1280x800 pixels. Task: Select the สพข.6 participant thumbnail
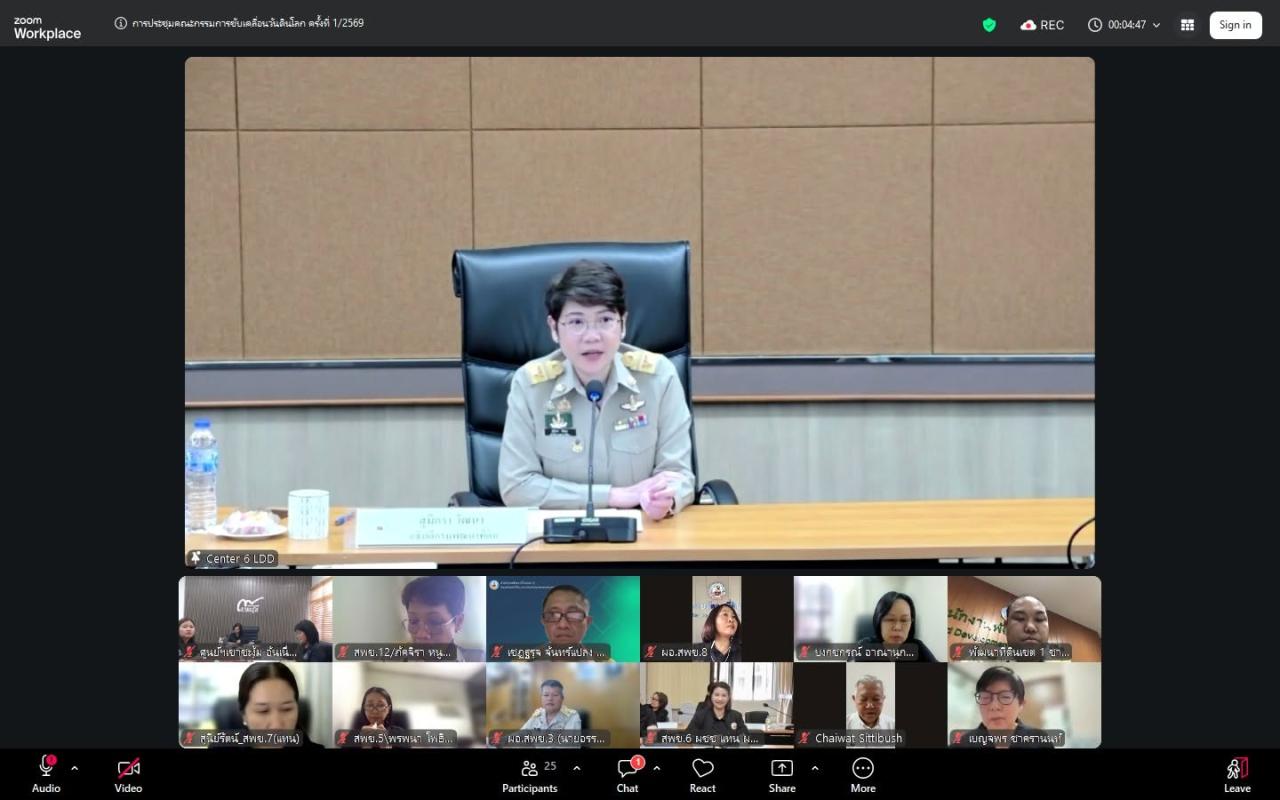tap(717, 705)
